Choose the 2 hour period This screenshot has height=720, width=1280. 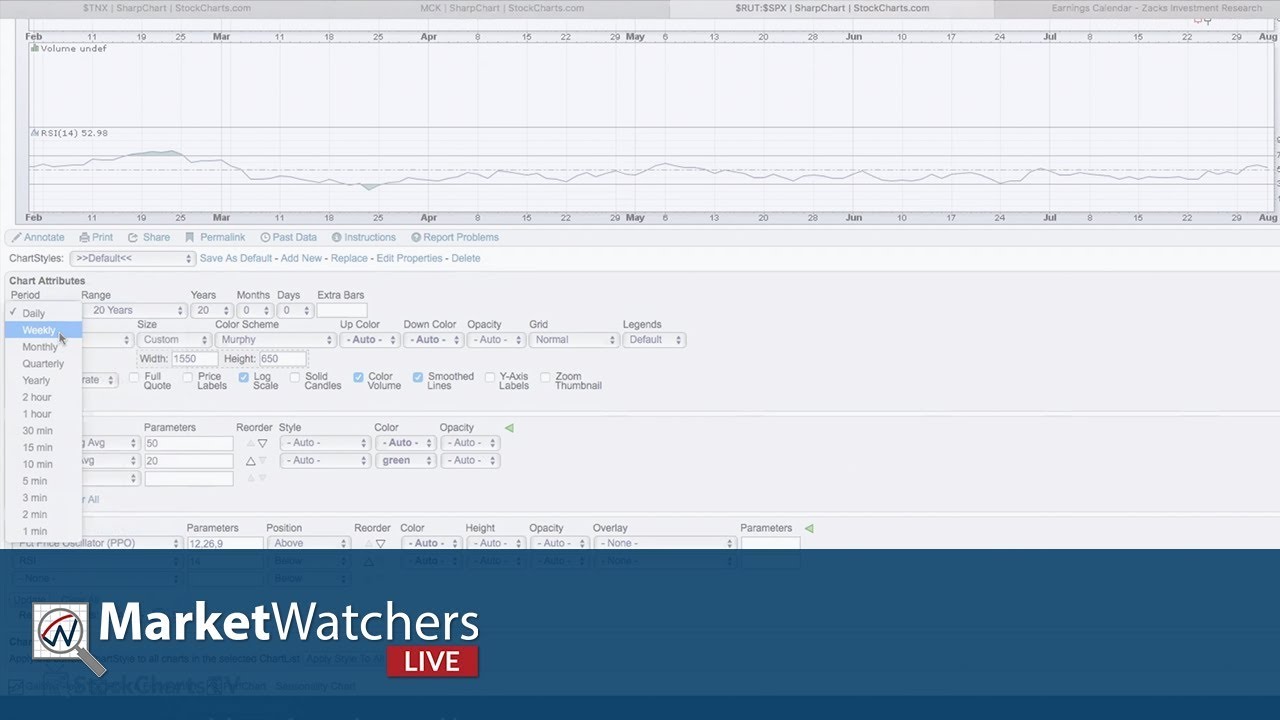coord(43,397)
